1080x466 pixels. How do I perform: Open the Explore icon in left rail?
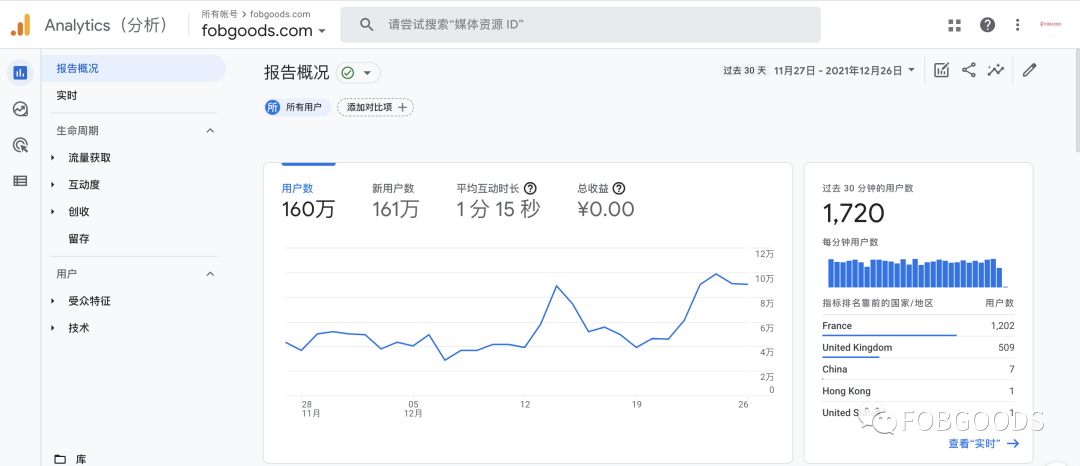point(20,109)
